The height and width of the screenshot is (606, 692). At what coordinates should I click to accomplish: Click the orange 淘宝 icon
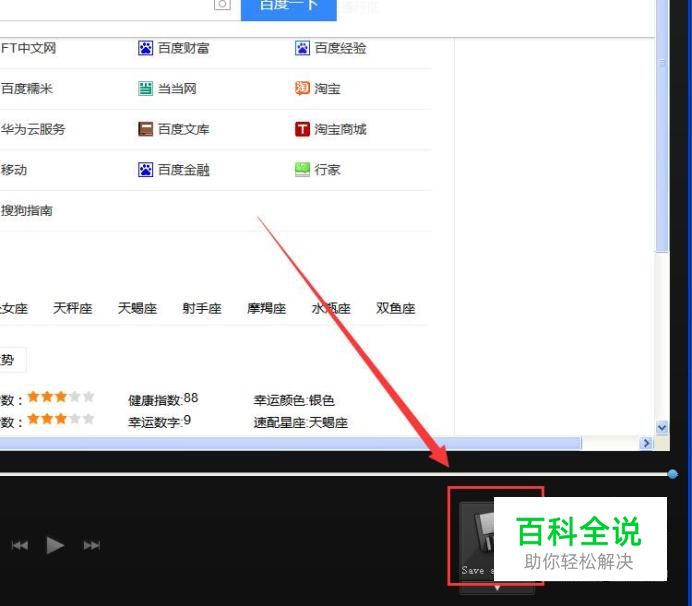(x=302, y=88)
